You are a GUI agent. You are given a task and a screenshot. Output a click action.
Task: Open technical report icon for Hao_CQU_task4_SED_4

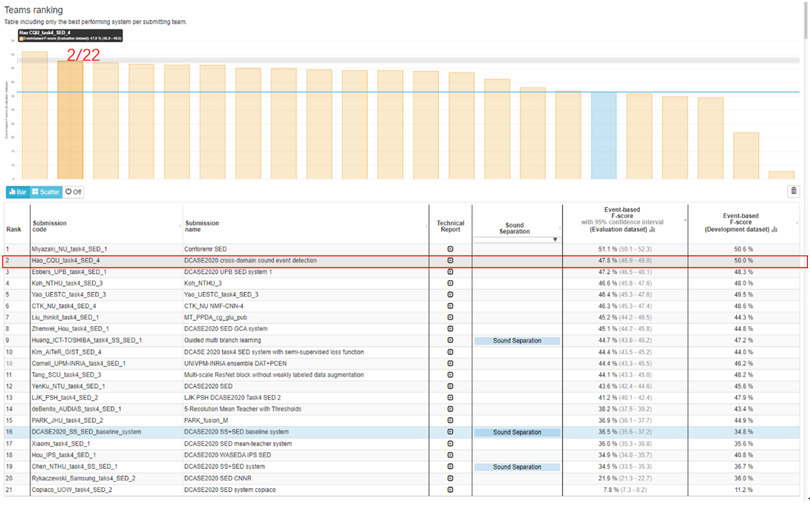coord(450,261)
